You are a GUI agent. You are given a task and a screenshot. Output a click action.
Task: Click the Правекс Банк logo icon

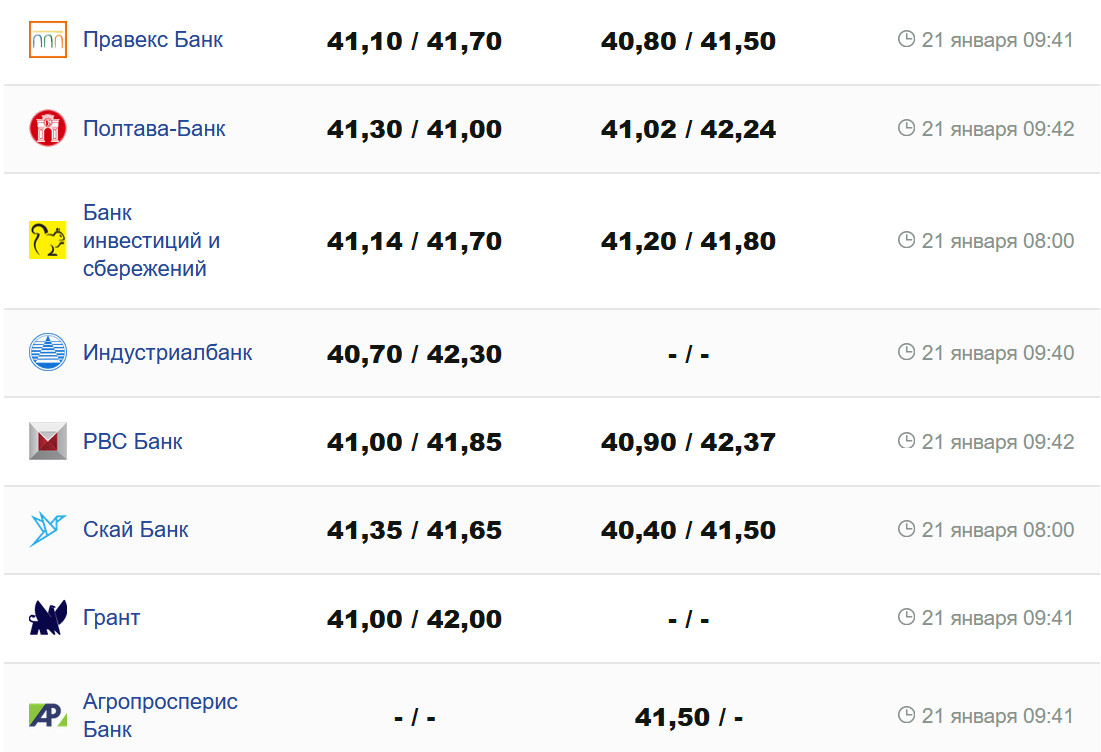(48, 40)
